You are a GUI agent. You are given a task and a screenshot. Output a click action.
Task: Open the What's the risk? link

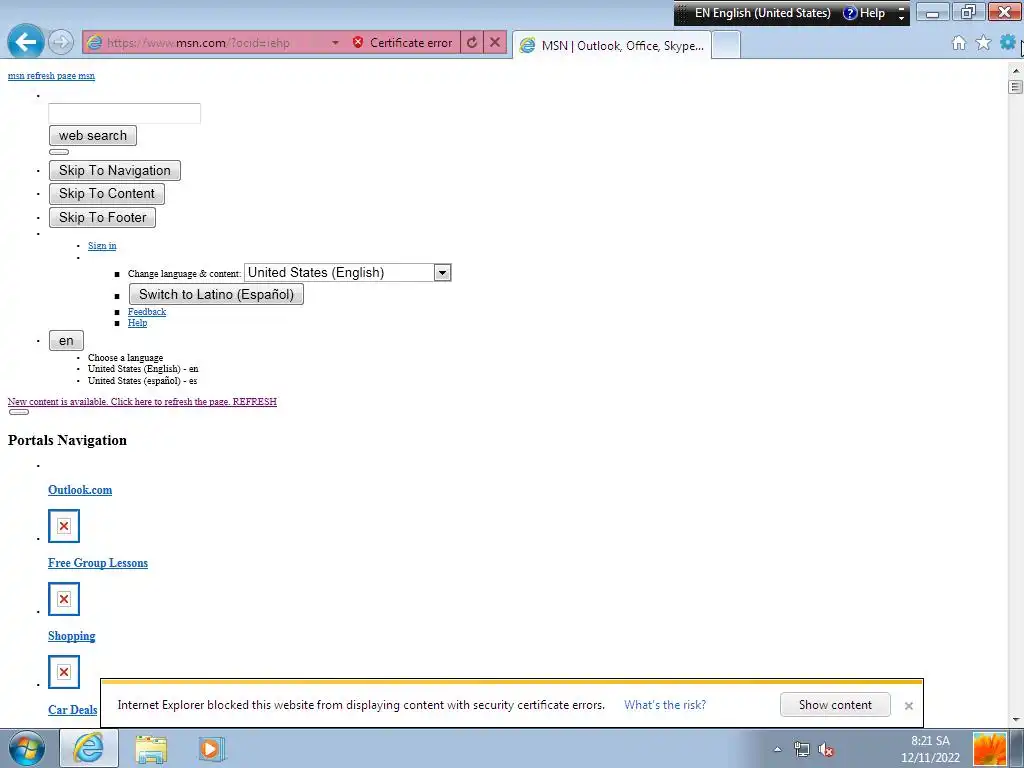pyautogui.click(x=665, y=705)
